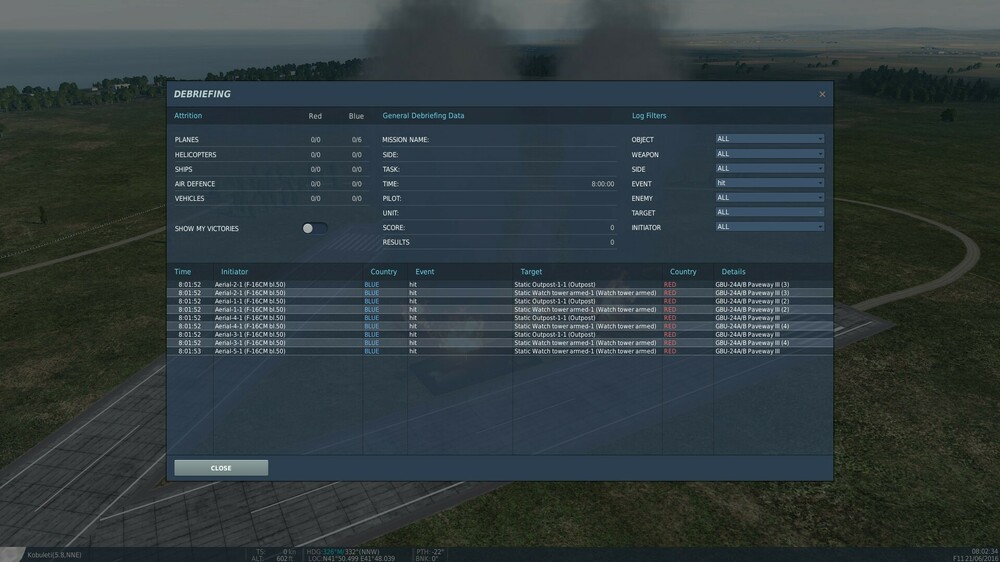The height and width of the screenshot is (562, 1000).
Task: Click Country column header next to Details
Action: 683,272
